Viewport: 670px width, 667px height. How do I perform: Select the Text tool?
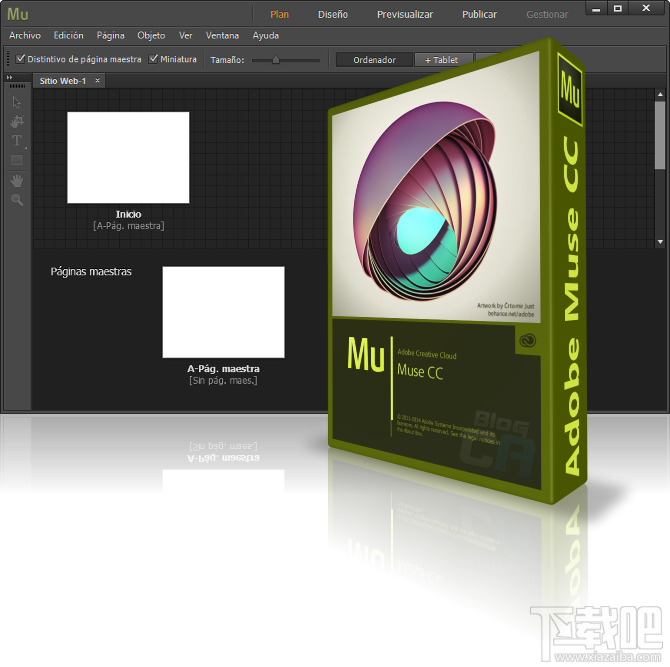pos(17,141)
